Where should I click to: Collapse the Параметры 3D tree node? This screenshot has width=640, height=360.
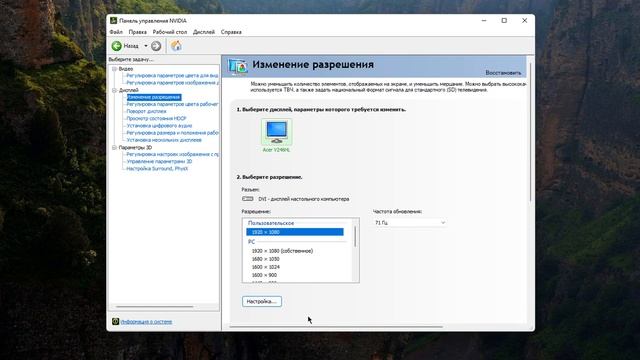115,147
